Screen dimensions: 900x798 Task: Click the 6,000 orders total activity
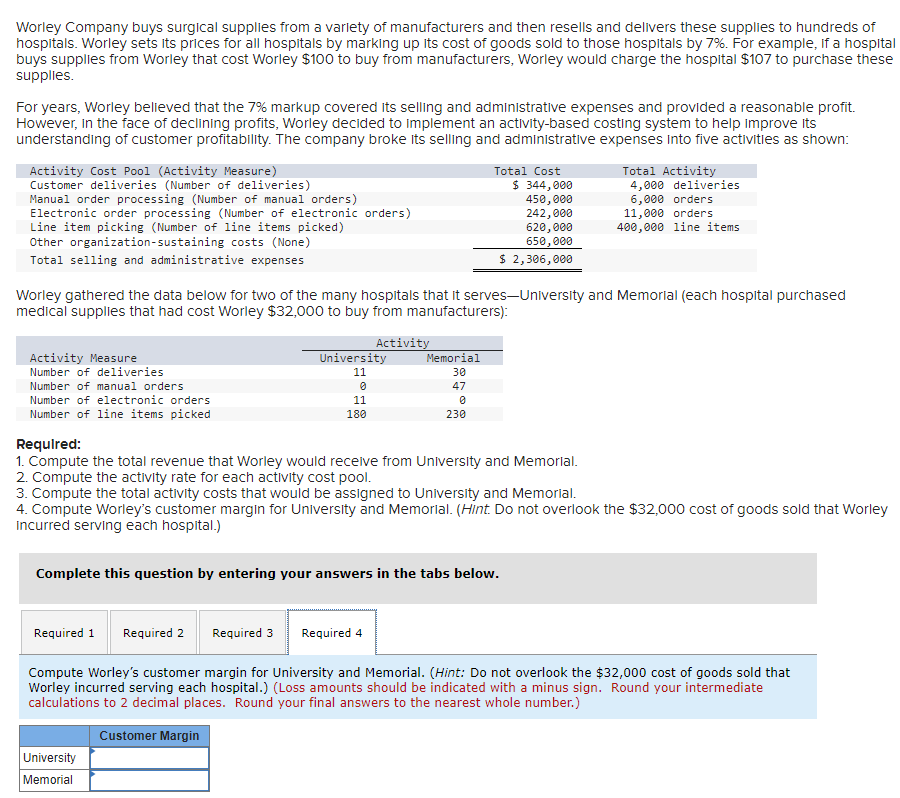[x=672, y=199]
